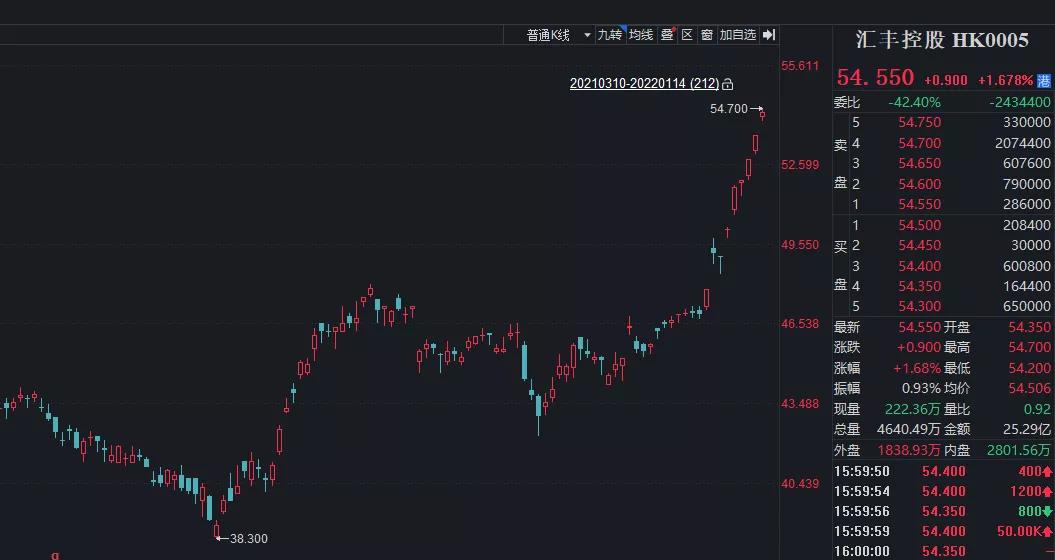This screenshot has height=560, width=1055.
Task: Click the 43.488 price axis label
Action: [x=800, y=404]
